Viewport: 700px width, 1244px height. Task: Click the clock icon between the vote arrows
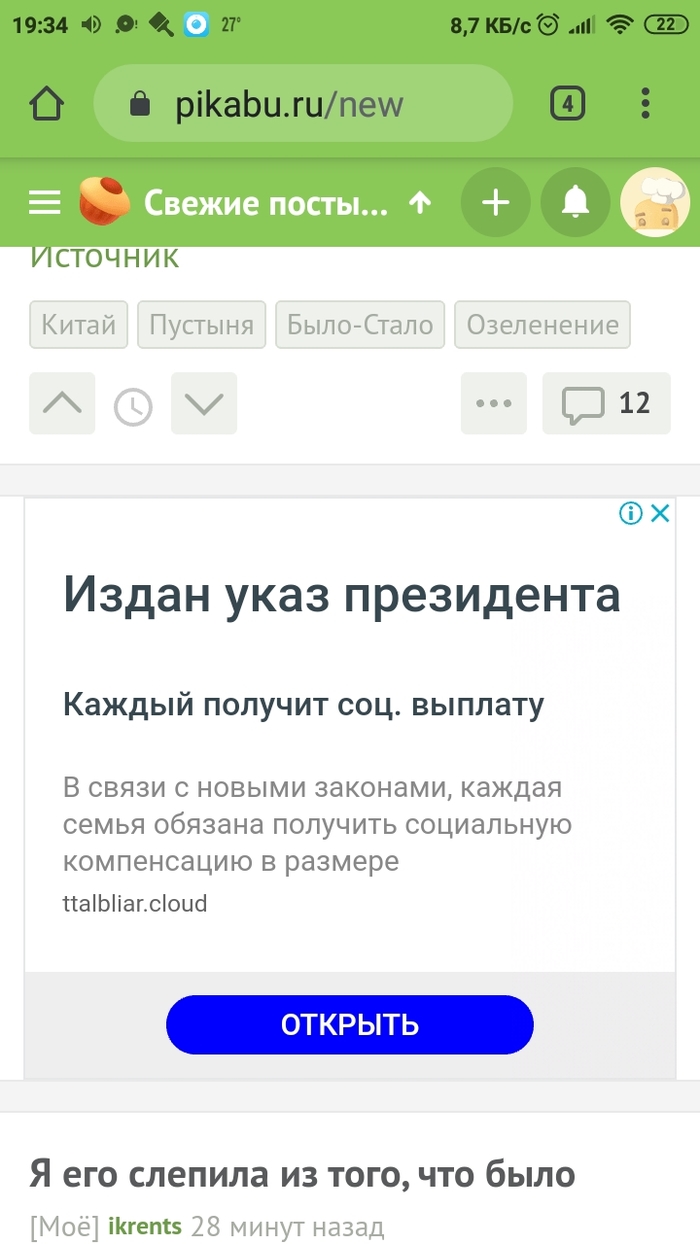[133, 407]
